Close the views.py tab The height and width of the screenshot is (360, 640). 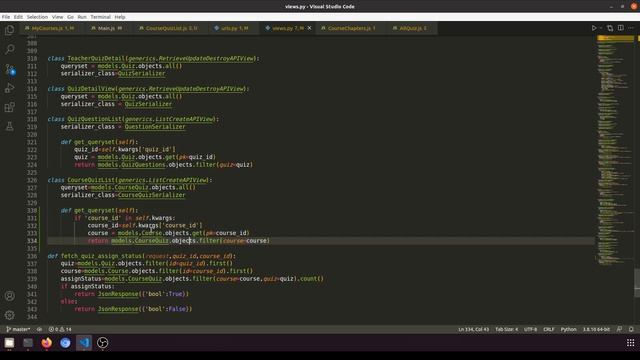pyautogui.click(x=309, y=28)
